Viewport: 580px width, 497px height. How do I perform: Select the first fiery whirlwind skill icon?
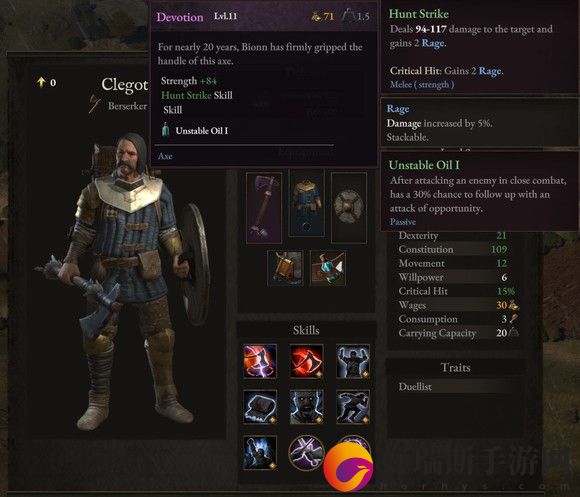point(260,361)
